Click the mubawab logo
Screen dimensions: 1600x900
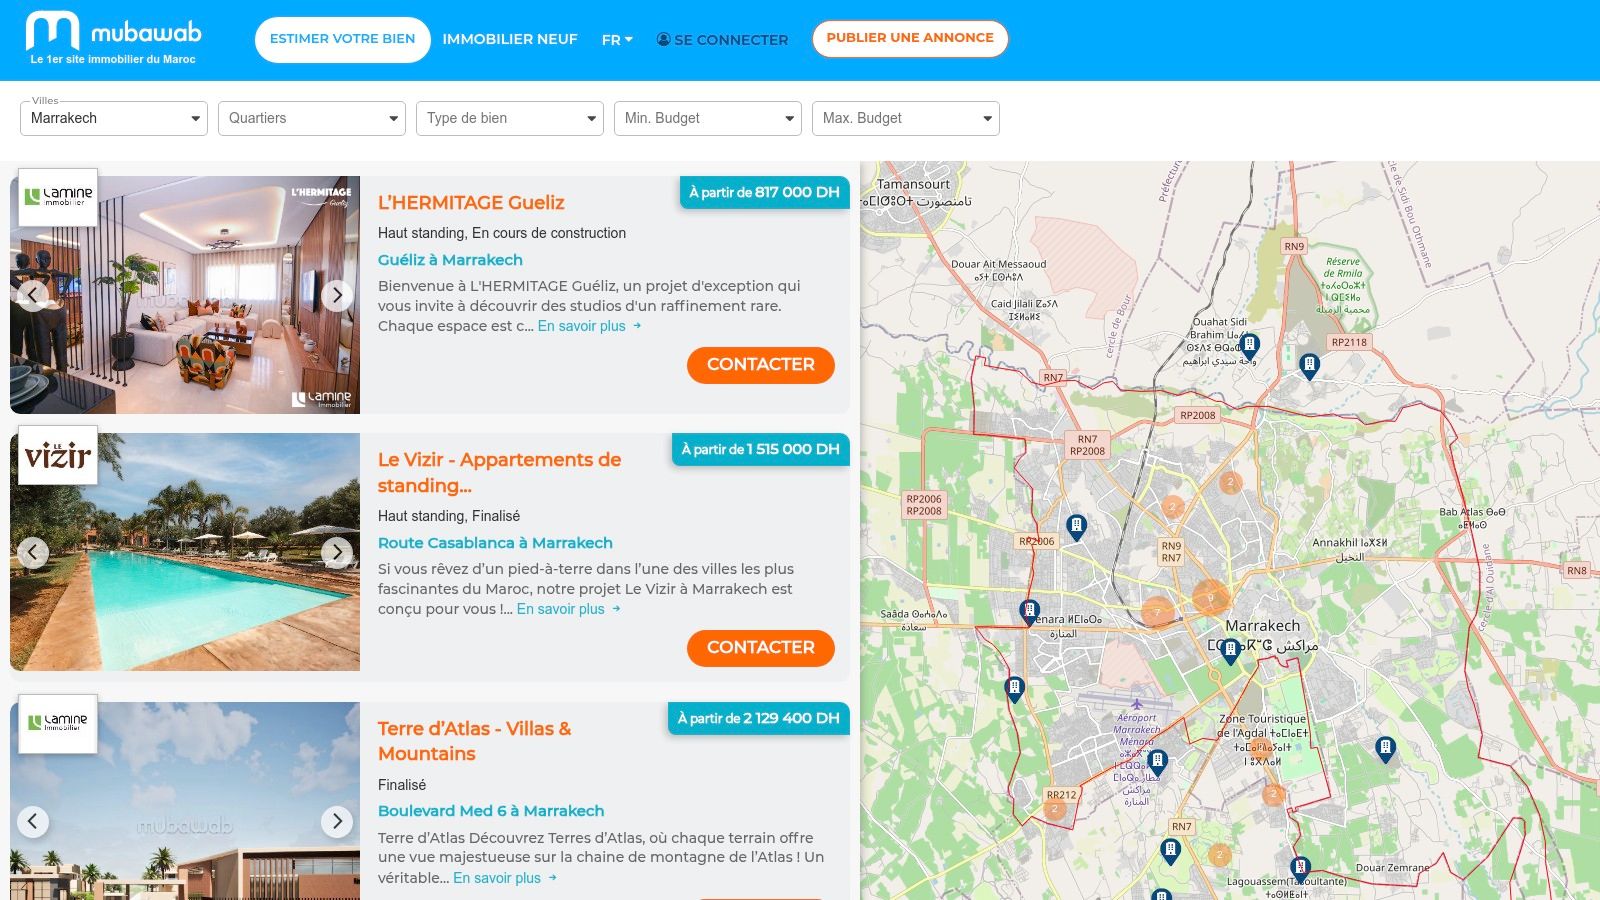pos(113,38)
